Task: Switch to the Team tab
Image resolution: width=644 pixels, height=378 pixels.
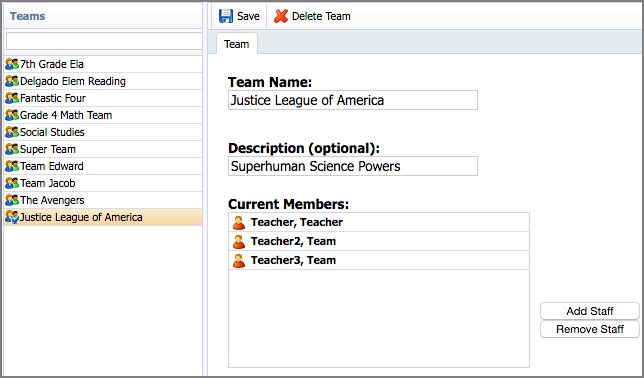Action: [x=237, y=44]
